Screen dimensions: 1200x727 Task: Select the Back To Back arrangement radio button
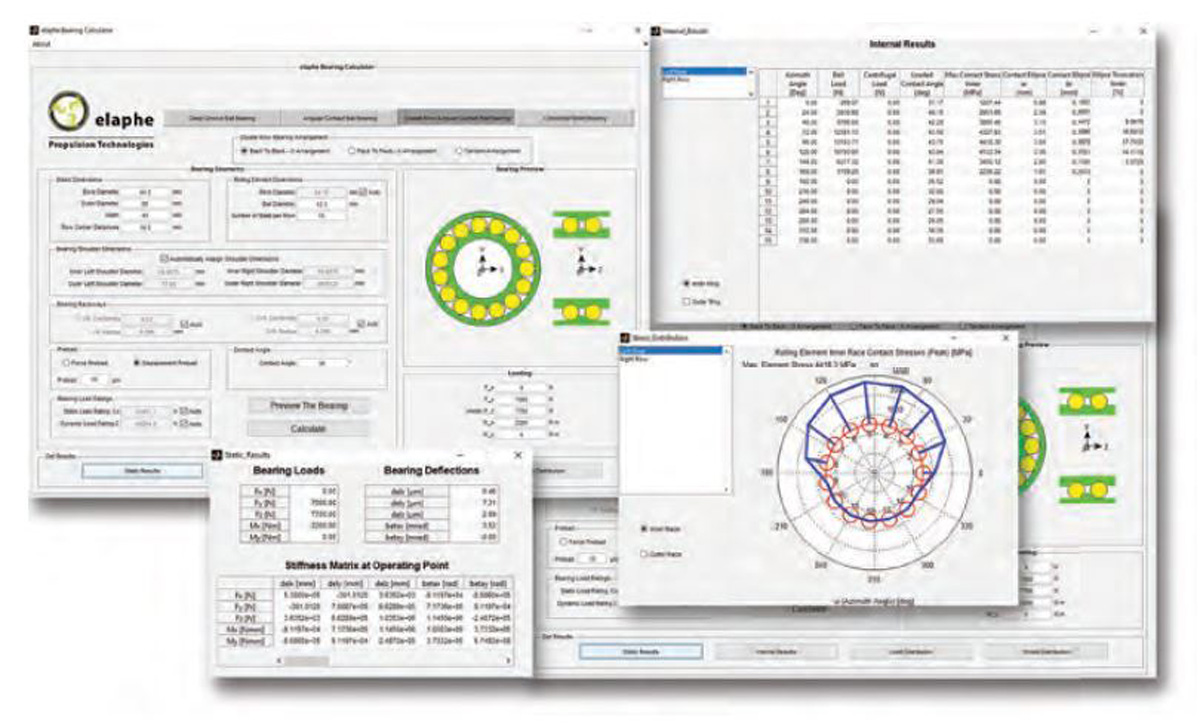[x=242, y=151]
